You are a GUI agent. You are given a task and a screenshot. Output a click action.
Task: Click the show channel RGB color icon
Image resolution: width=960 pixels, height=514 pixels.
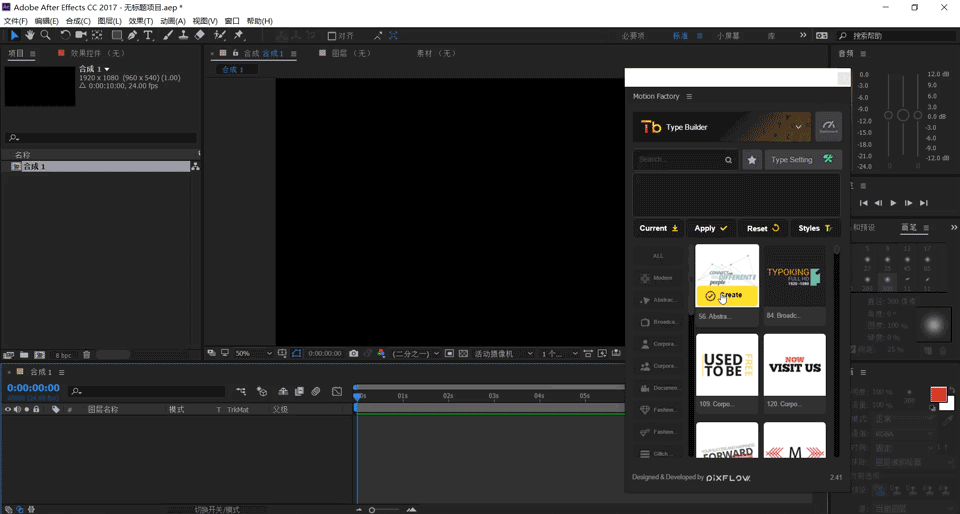click(x=381, y=353)
